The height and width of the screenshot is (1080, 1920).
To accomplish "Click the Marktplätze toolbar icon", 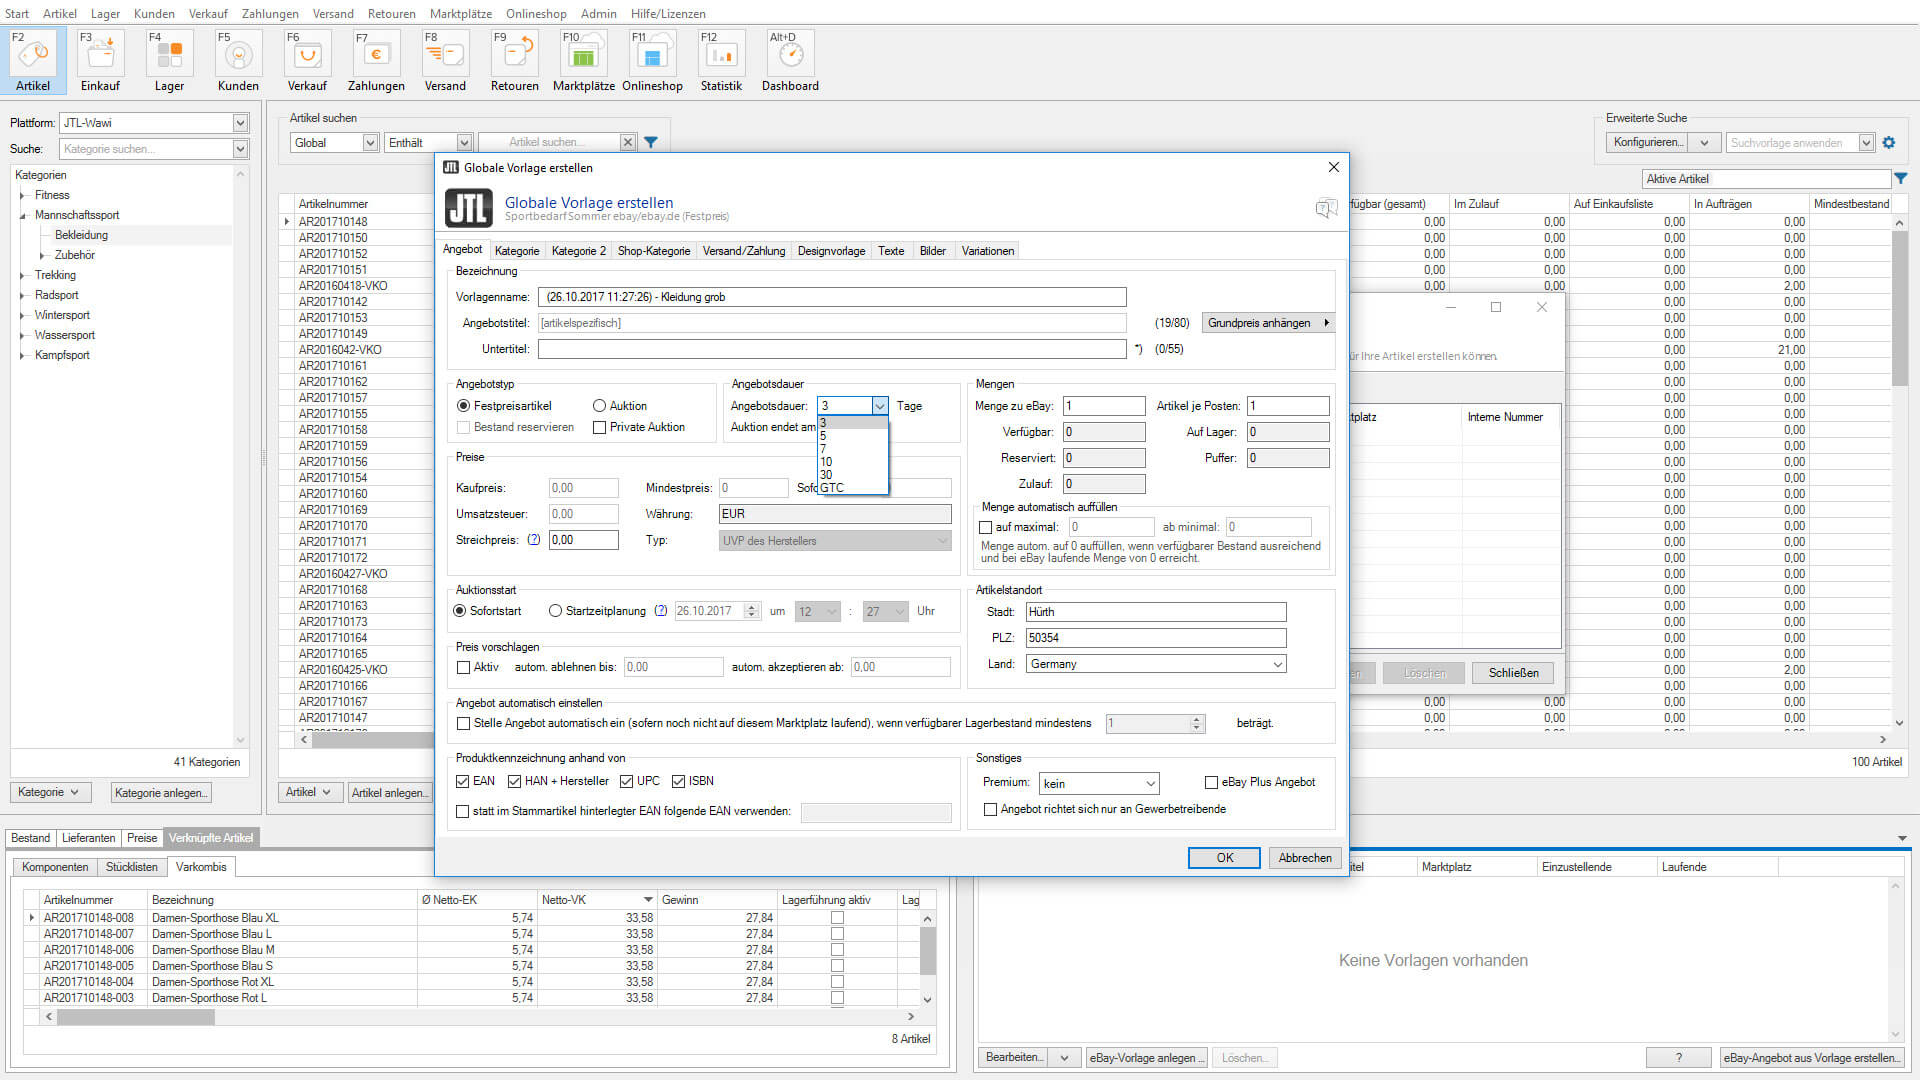I will coord(583,54).
